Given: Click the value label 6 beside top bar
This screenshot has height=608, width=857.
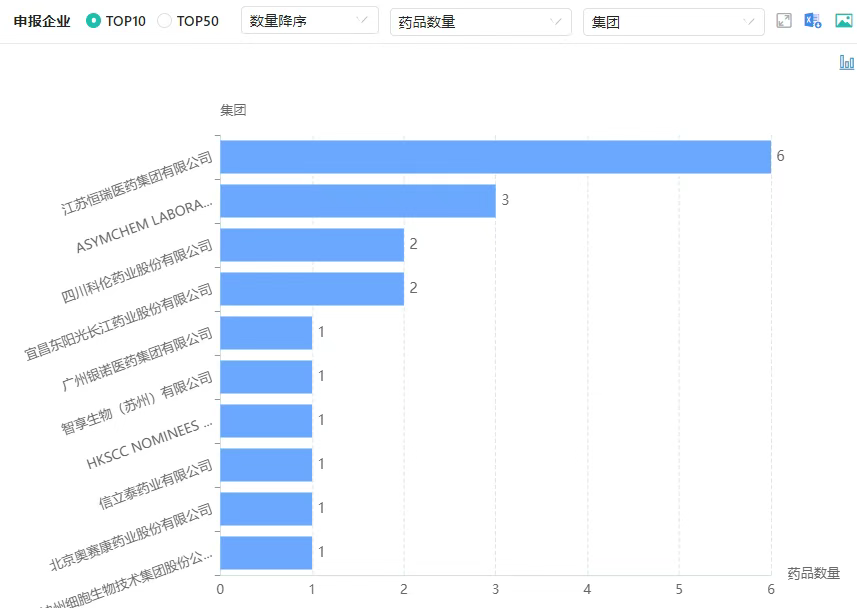Looking at the screenshot, I should click(780, 156).
